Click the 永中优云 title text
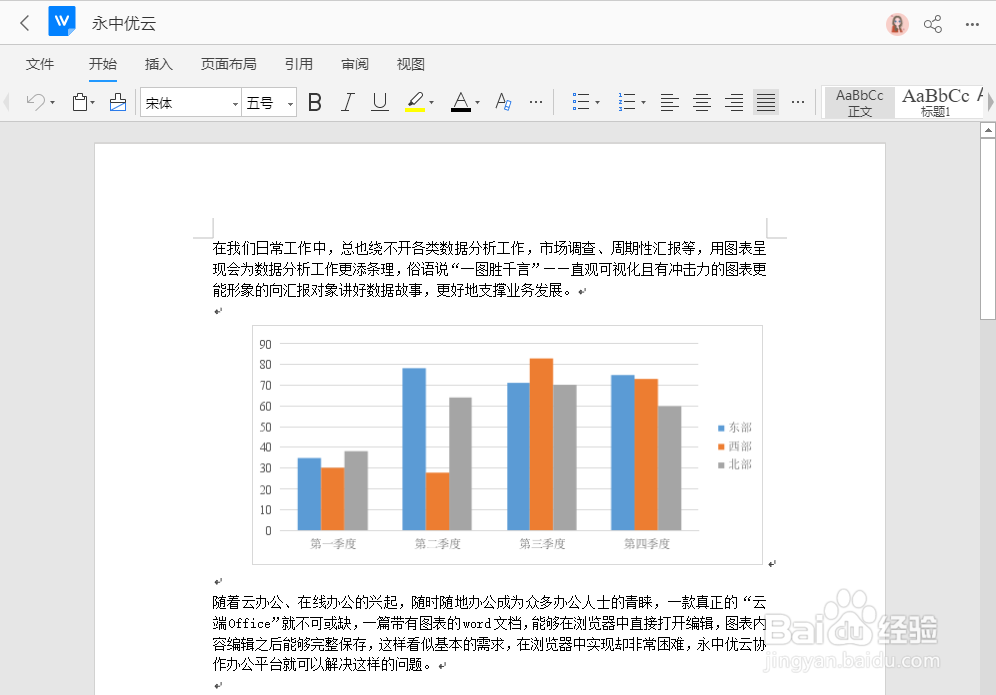The image size is (996, 695). pyautogui.click(x=124, y=24)
